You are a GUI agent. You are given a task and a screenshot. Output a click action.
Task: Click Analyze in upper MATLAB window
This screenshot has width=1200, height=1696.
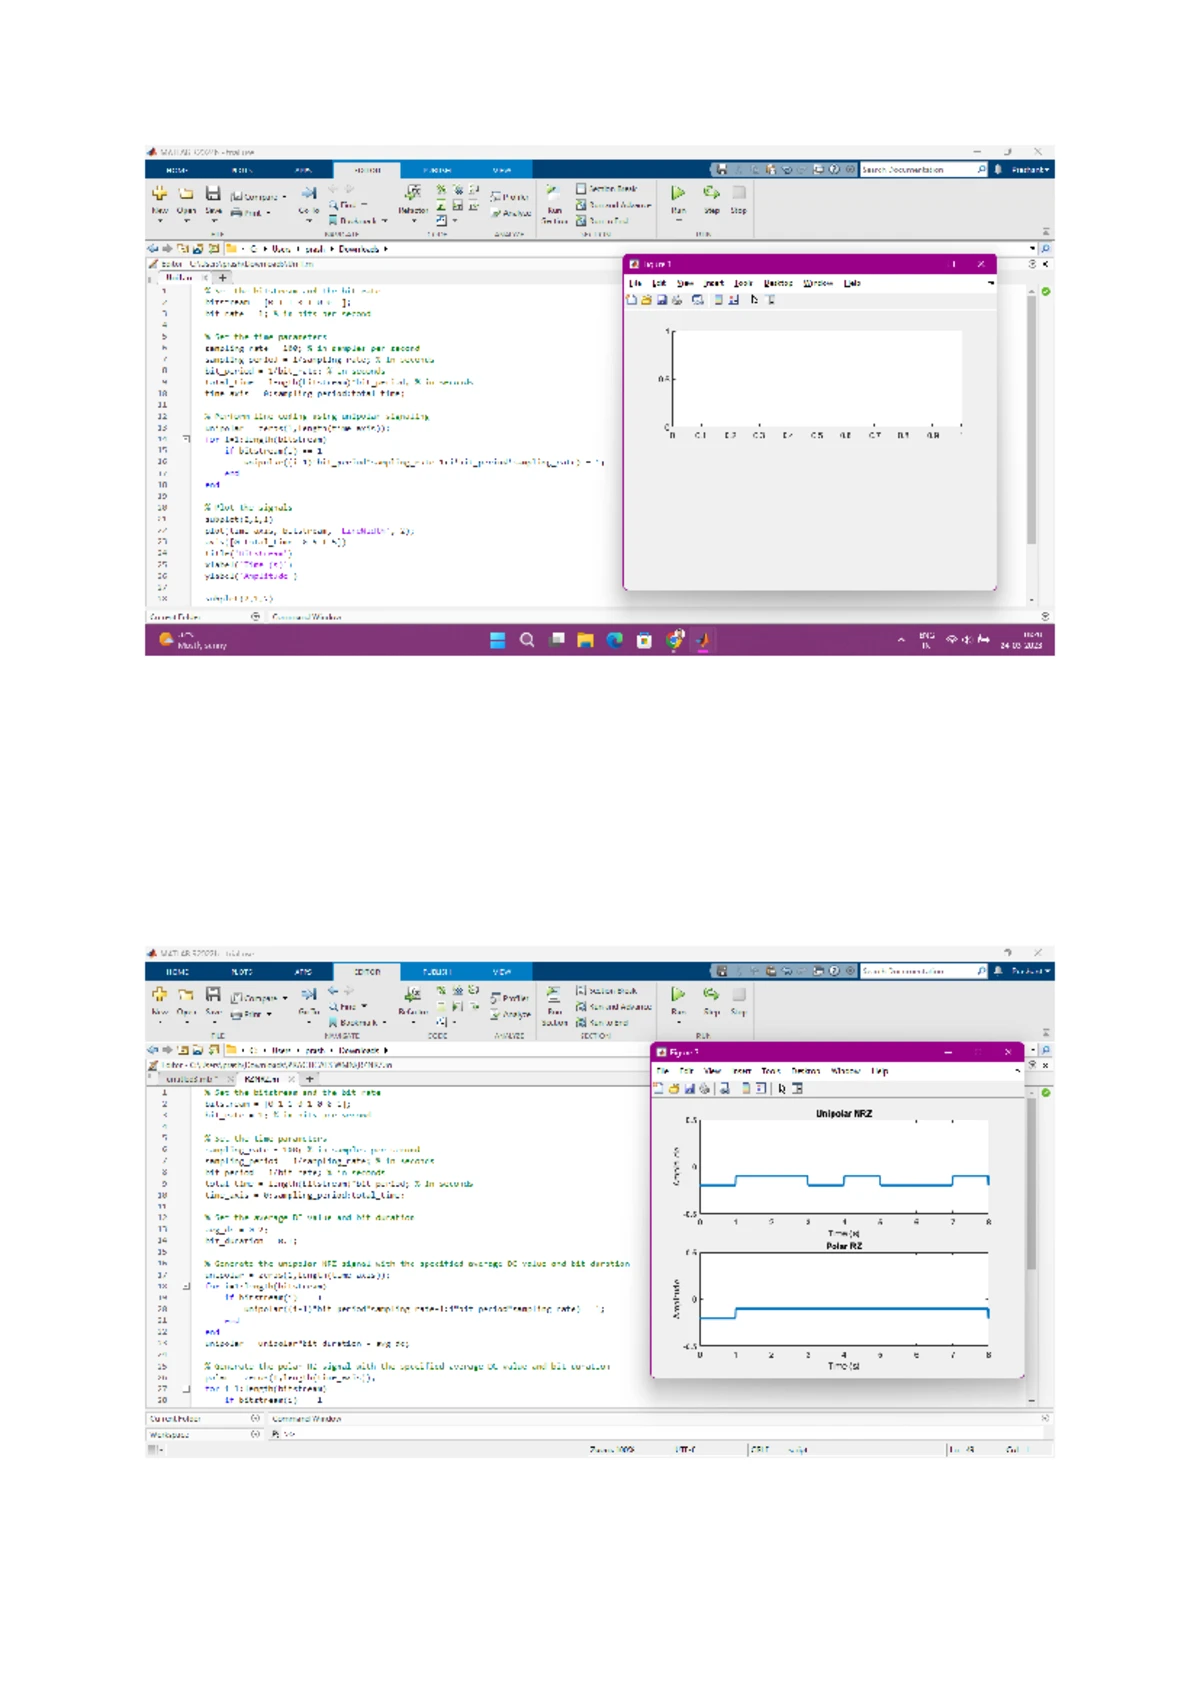pos(511,213)
